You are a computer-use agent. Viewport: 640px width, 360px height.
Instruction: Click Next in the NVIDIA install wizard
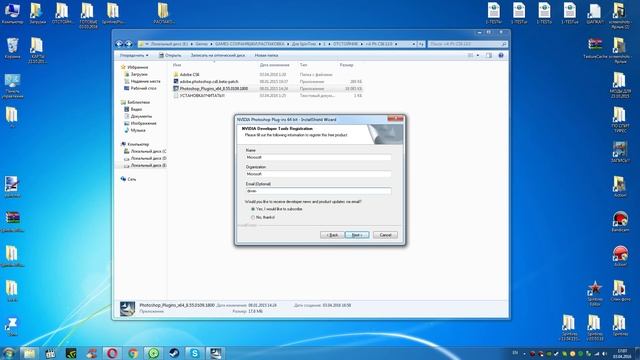coord(357,235)
